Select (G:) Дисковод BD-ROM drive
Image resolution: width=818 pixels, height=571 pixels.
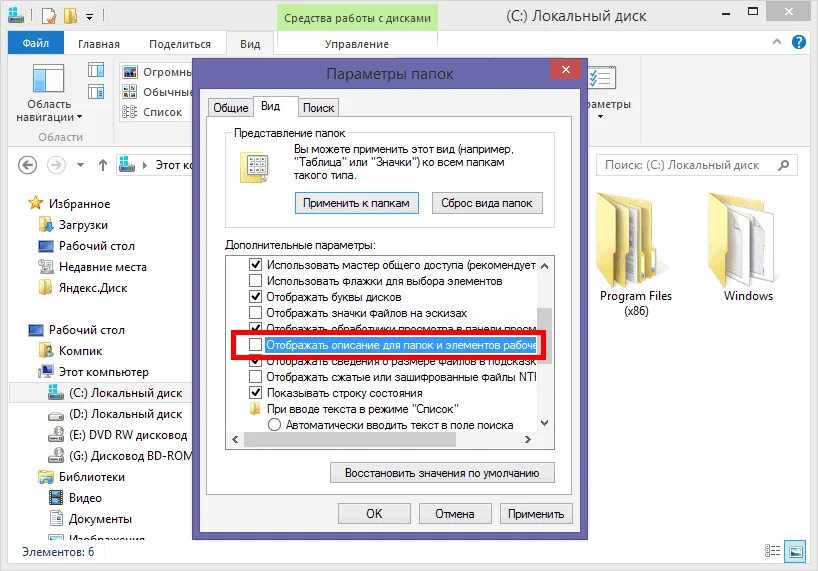click(x=120, y=456)
